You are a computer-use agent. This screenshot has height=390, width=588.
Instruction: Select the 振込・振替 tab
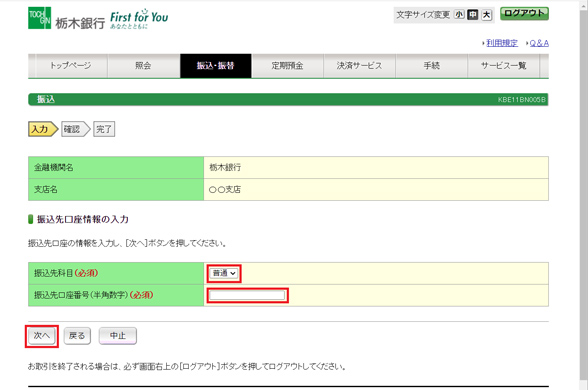click(216, 66)
